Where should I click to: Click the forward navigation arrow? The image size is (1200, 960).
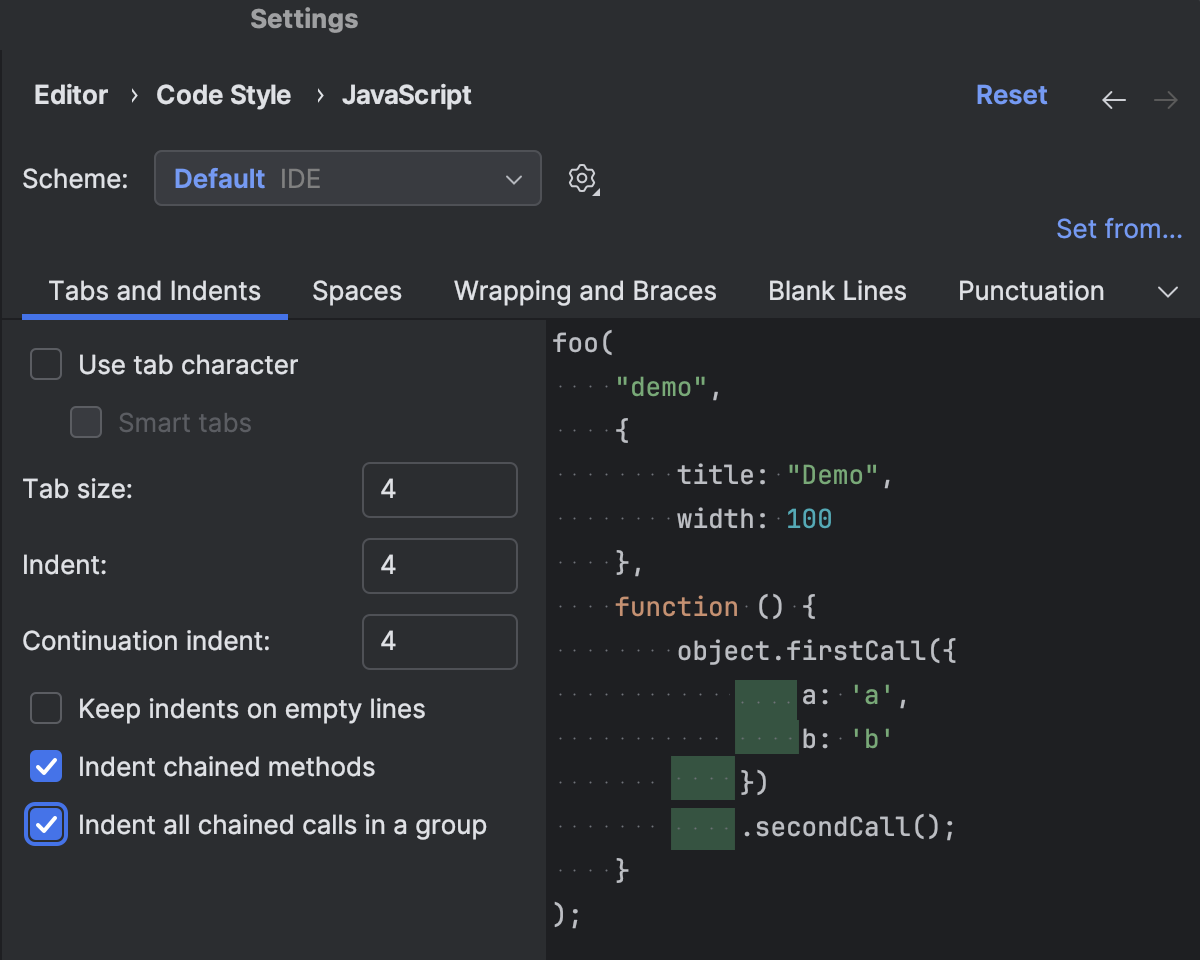(1165, 99)
